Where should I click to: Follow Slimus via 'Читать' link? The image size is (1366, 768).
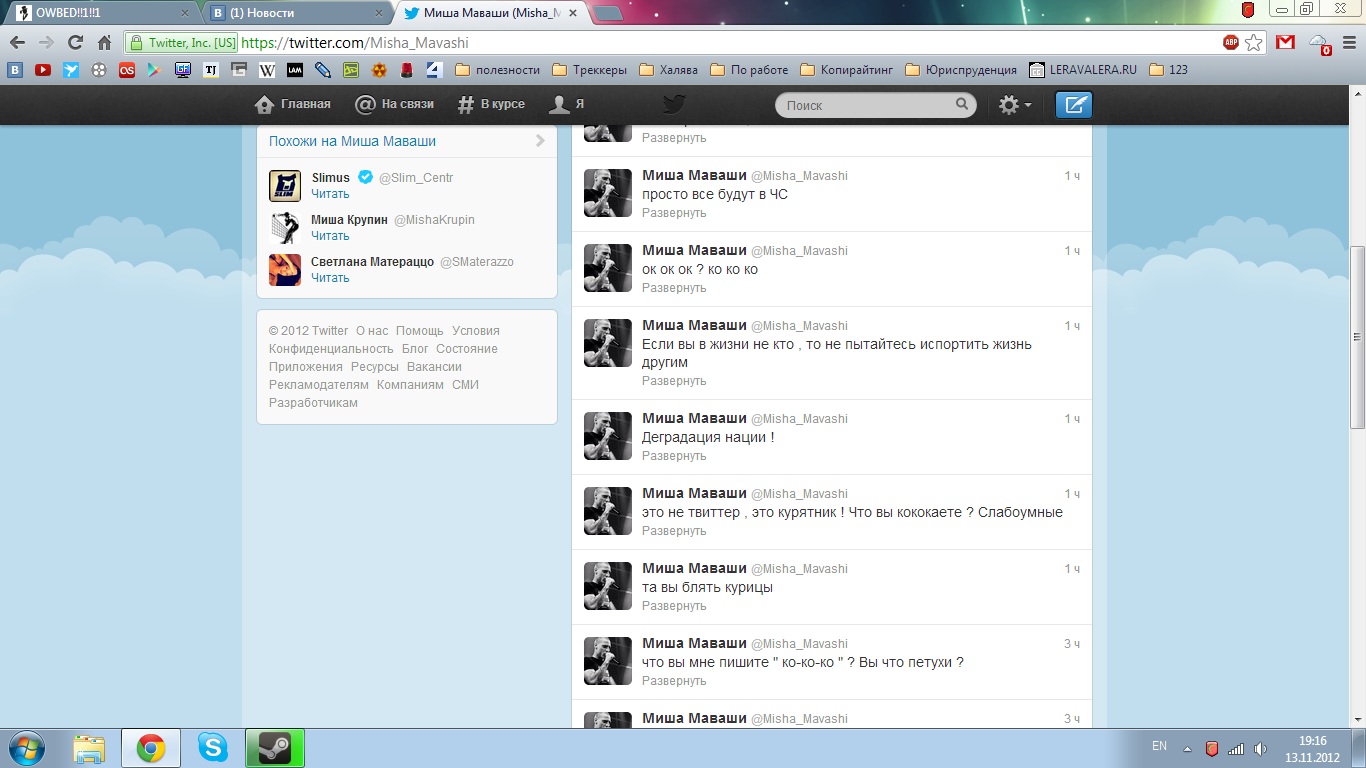(x=330, y=194)
